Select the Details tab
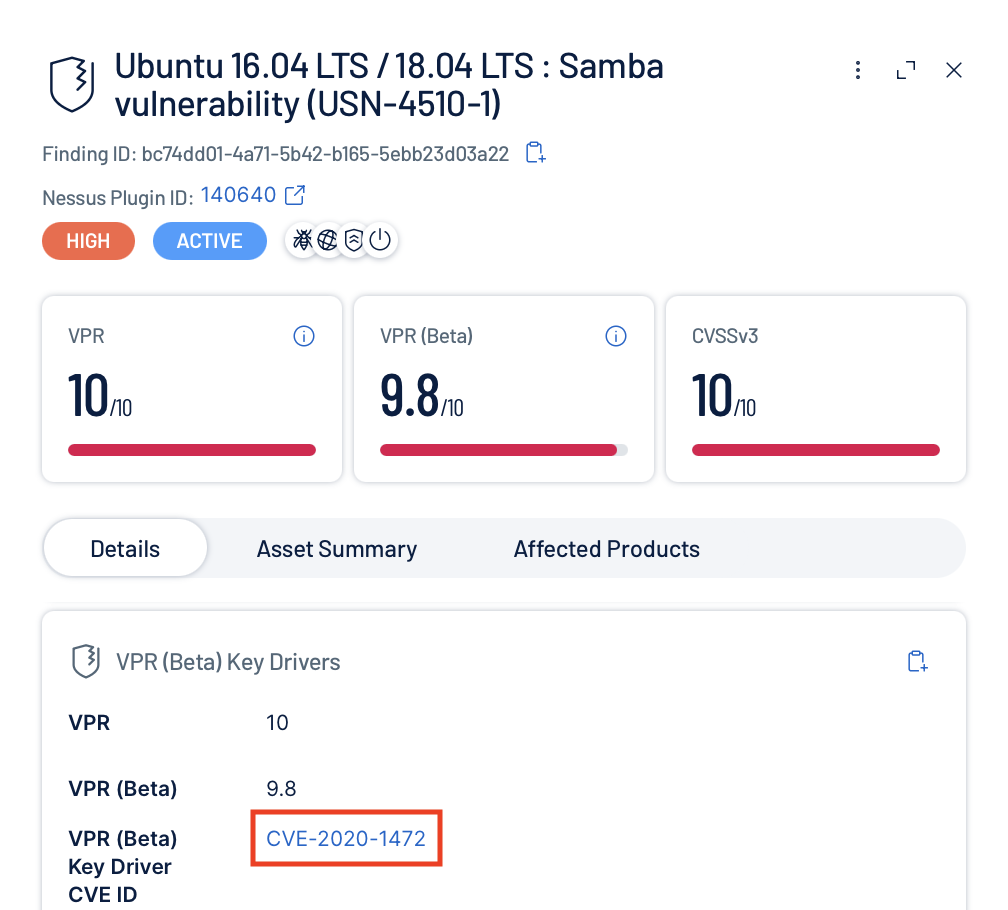Screen dimensions: 1008x910 coord(125,549)
